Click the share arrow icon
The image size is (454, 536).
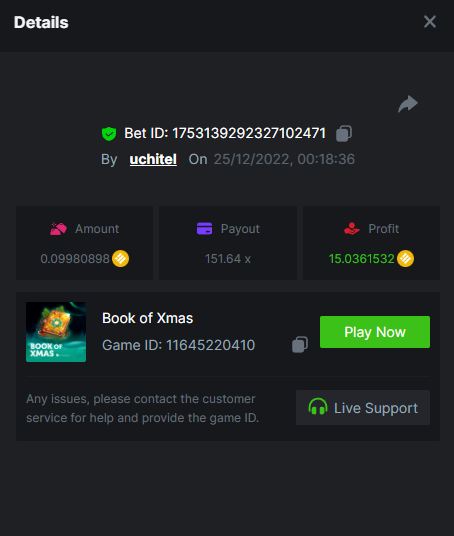click(x=408, y=104)
